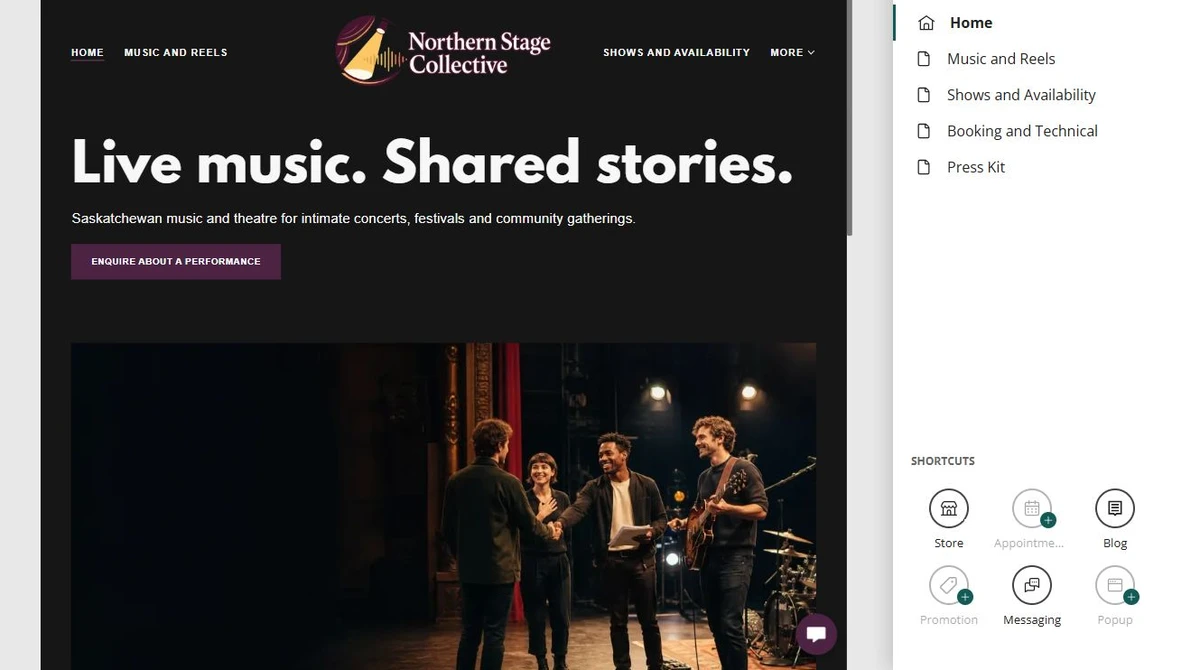Screen dimensions: 1200x670
Task: Click the Shows and Availability page icon
Action: 925,95
